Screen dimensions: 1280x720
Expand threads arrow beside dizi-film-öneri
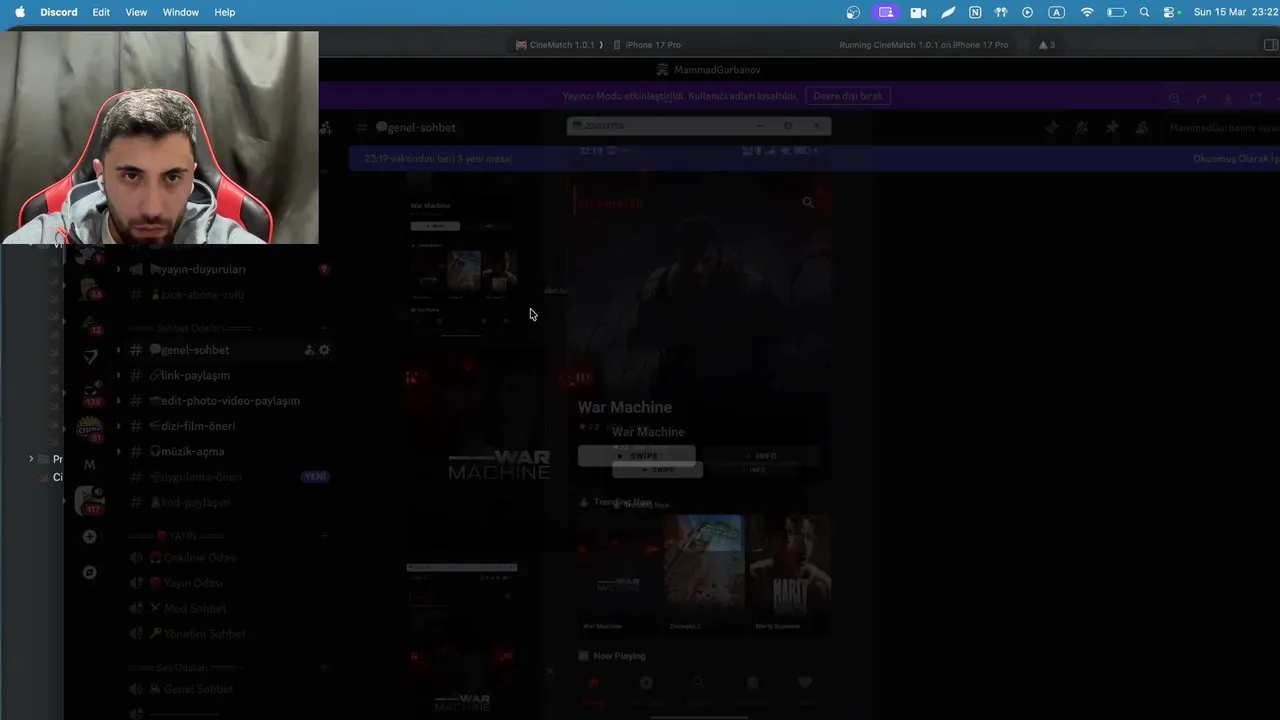click(x=119, y=426)
